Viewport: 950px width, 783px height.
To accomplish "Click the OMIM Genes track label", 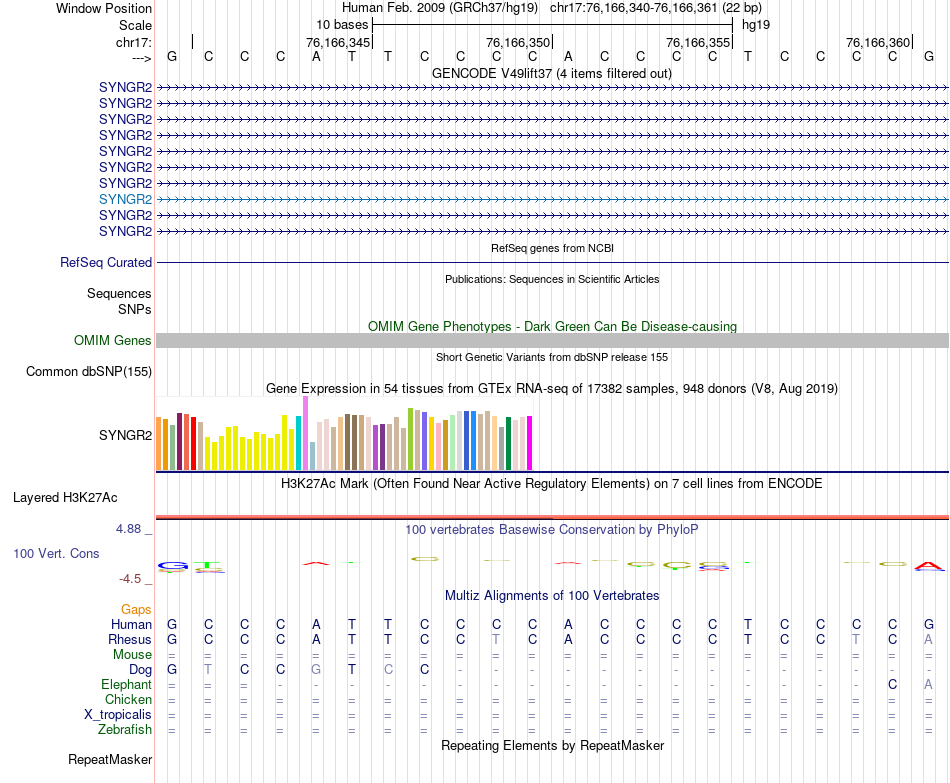I will [113, 341].
